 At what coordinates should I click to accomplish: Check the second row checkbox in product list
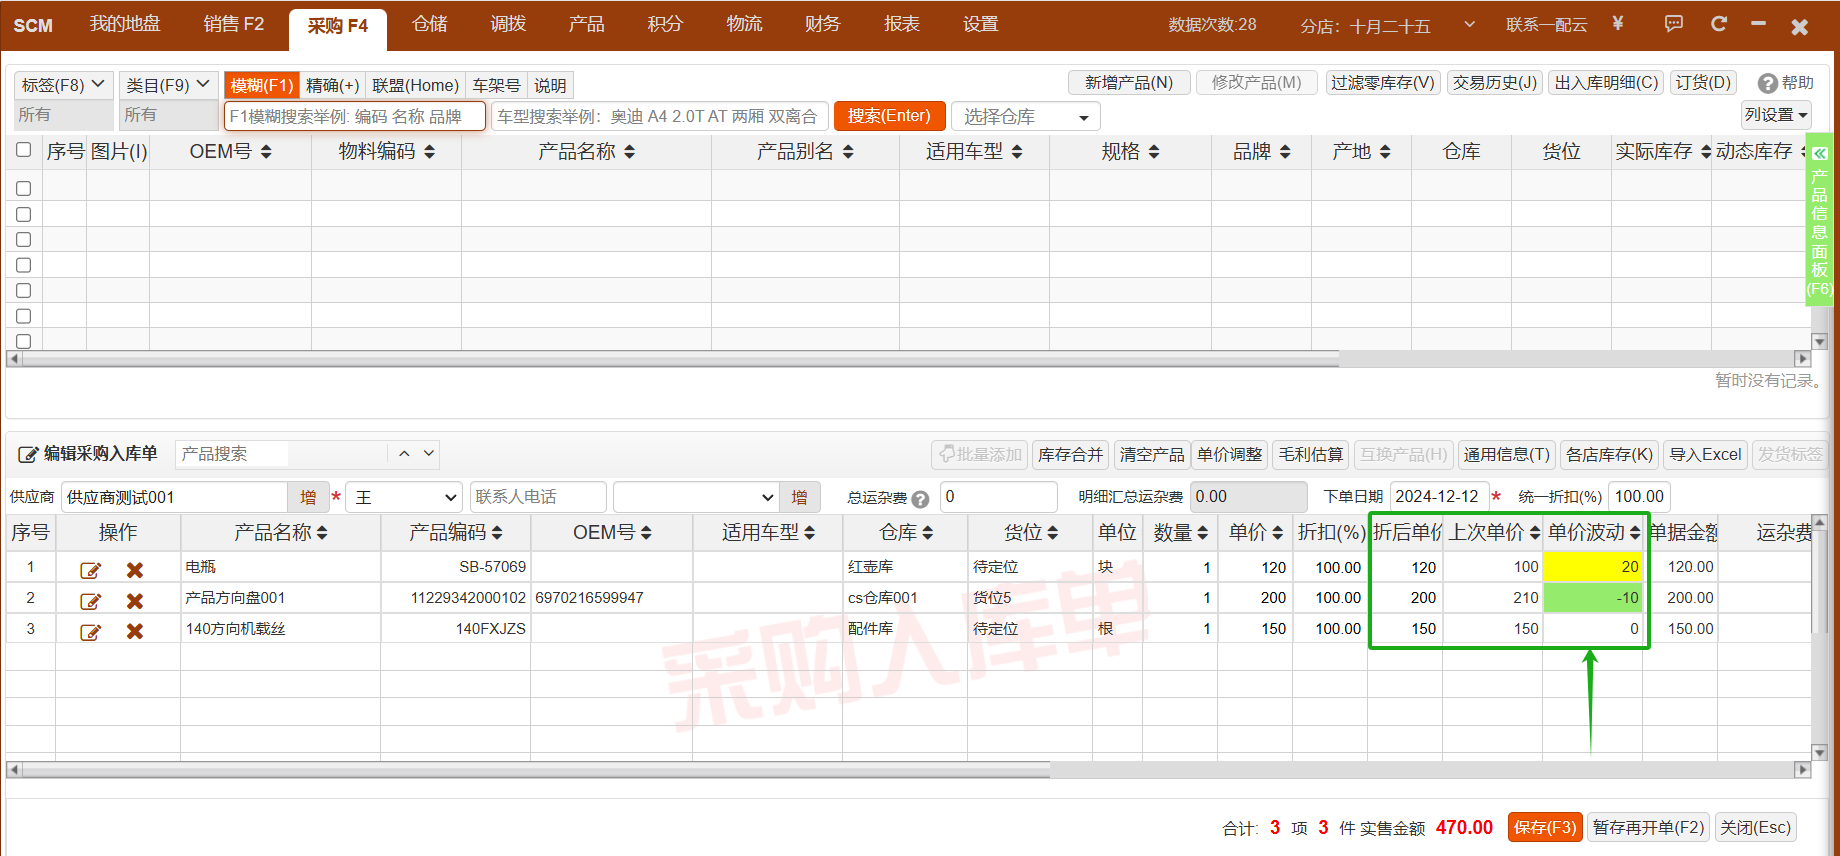click(24, 214)
